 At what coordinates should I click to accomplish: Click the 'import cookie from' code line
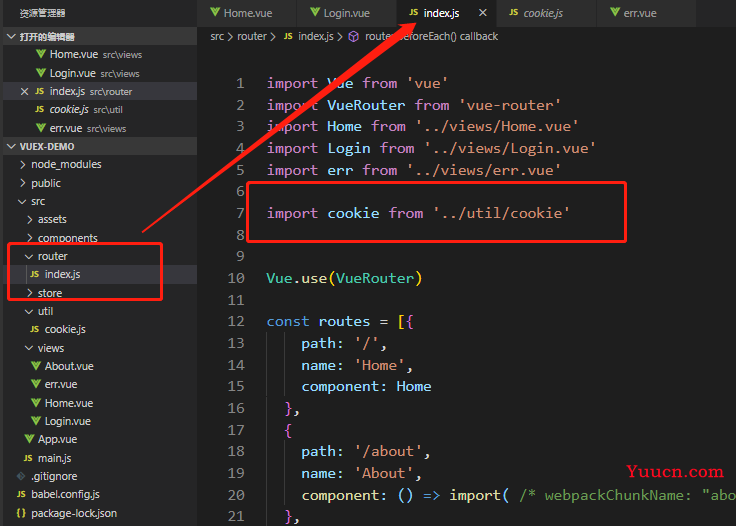pos(418,213)
